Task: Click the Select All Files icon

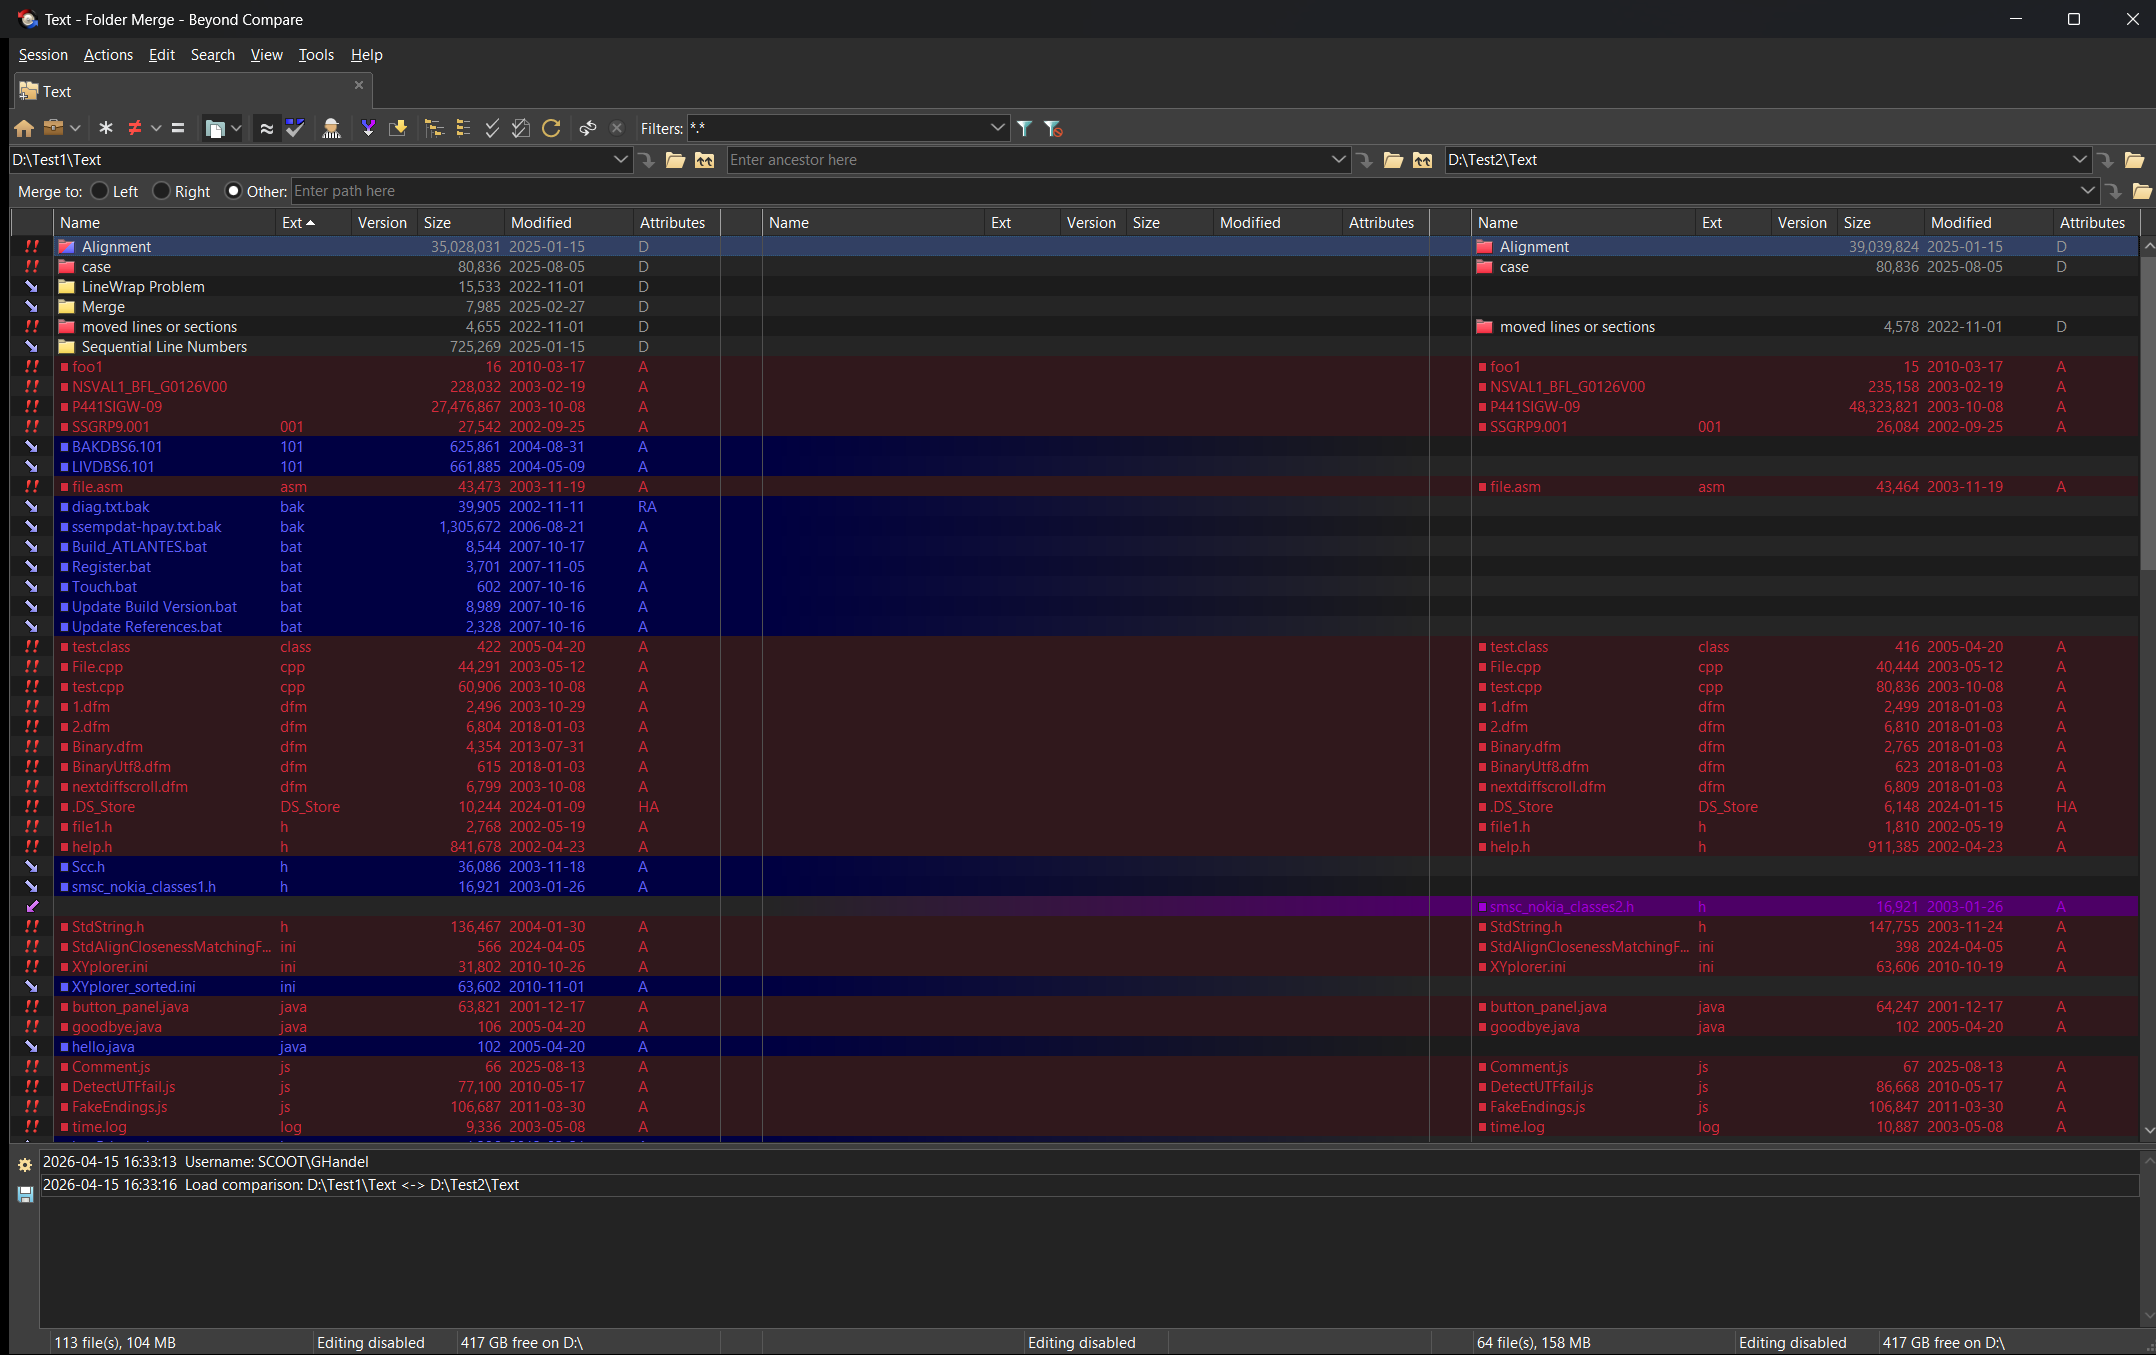Action: point(521,128)
